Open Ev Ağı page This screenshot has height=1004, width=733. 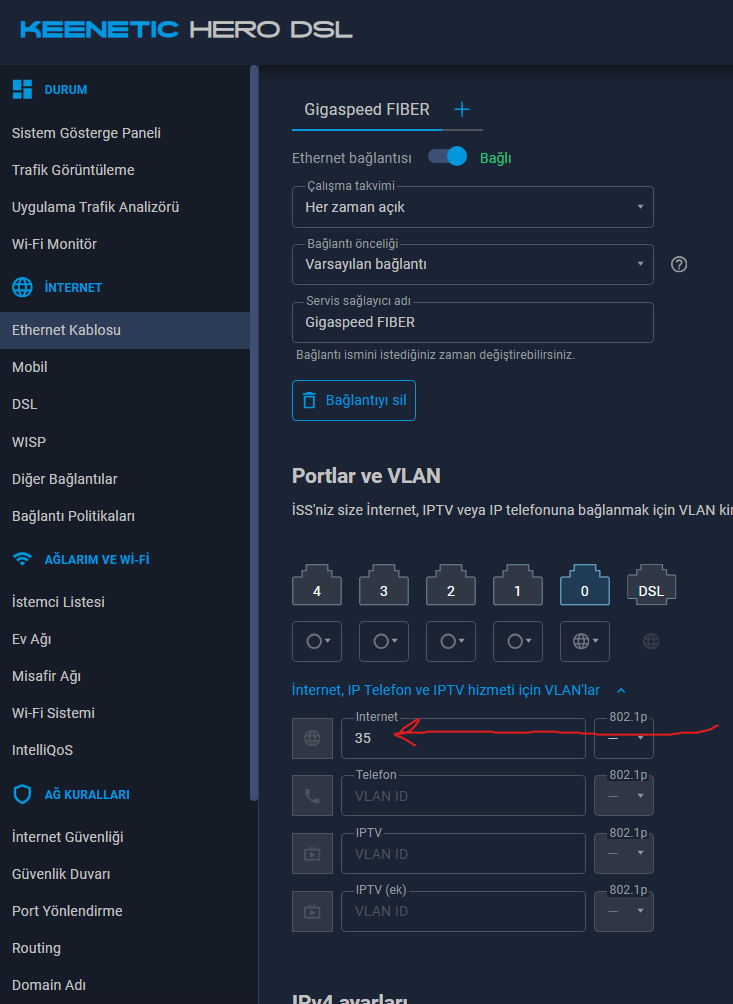coord(31,639)
